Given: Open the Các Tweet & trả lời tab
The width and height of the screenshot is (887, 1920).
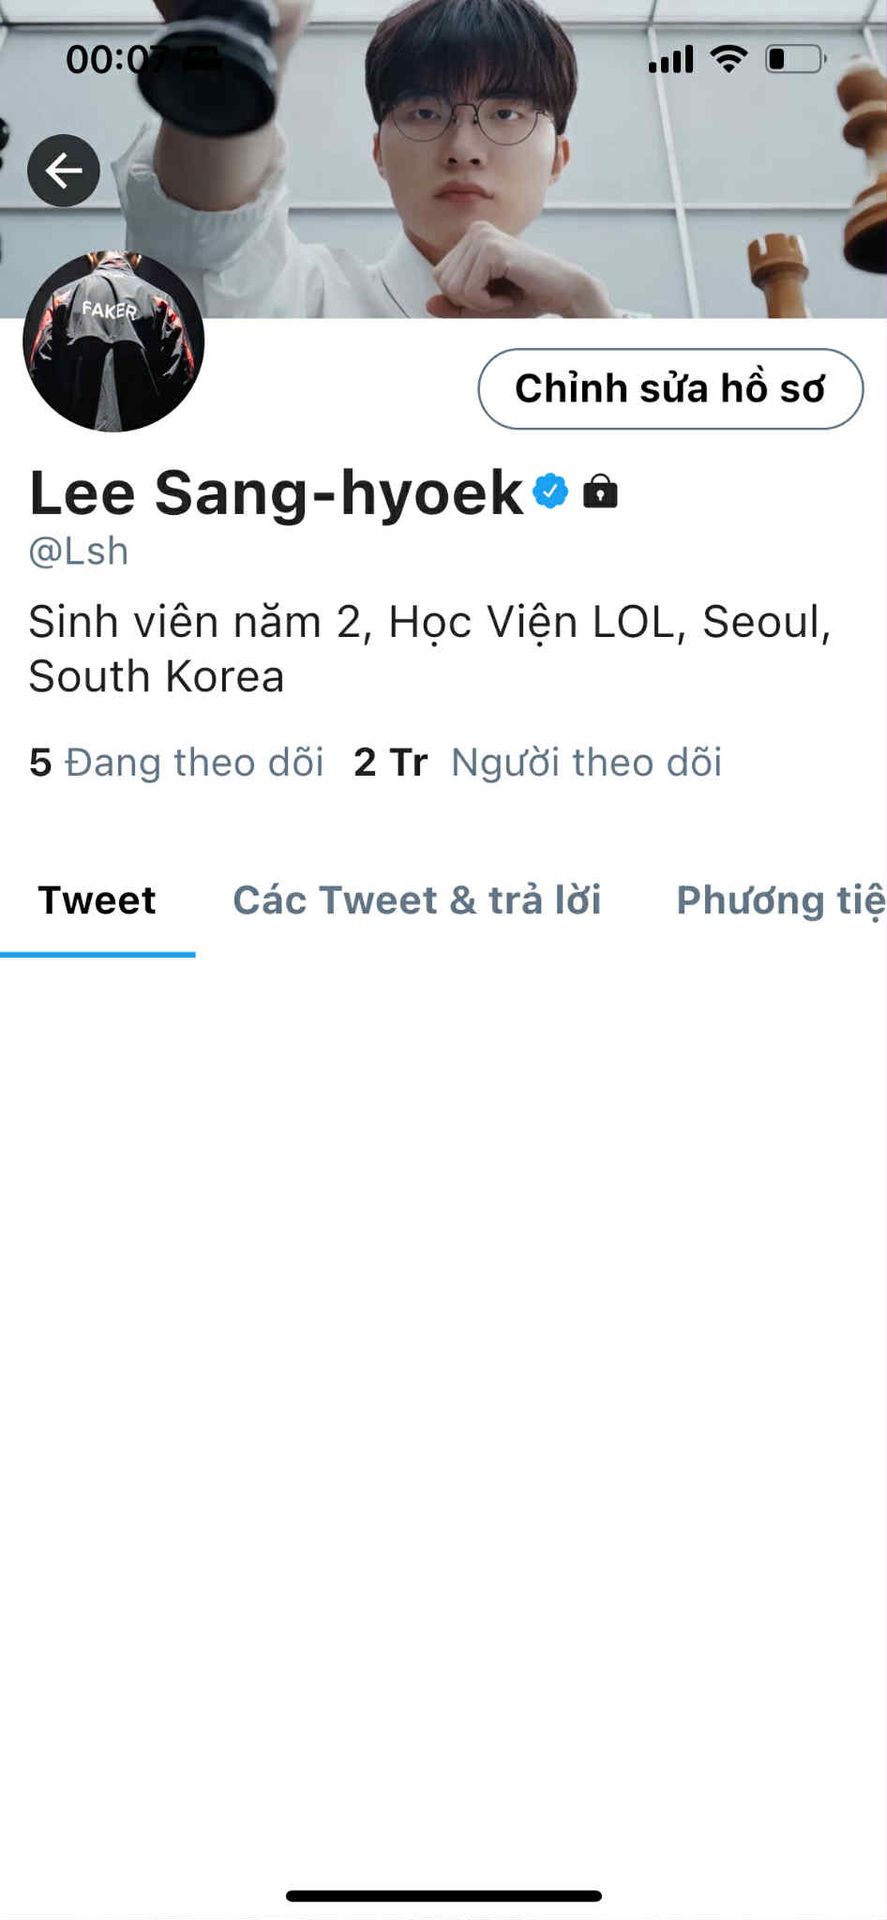Looking at the screenshot, I should click(x=417, y=900).
